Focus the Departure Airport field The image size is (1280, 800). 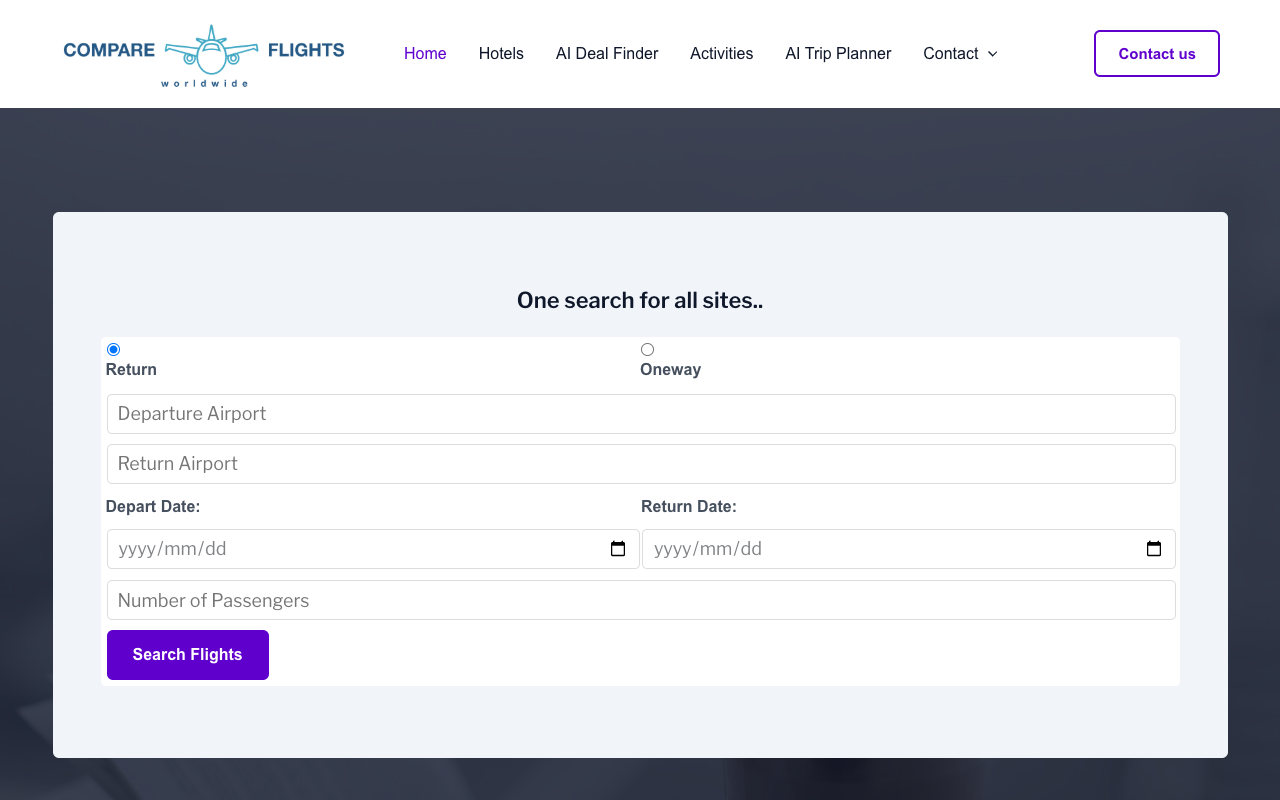641,414
